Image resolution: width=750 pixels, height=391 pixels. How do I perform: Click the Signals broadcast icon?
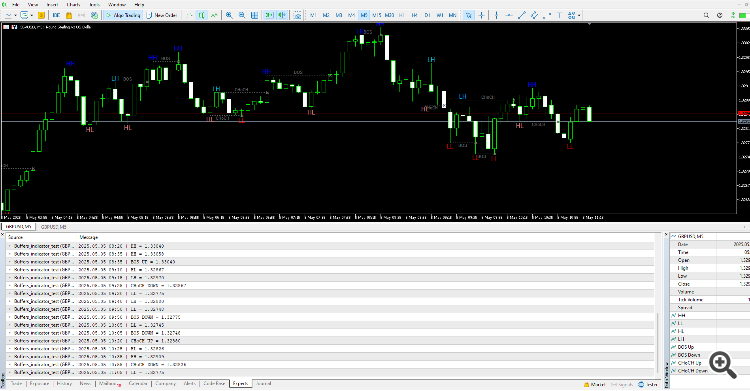(x=81, y=15)
